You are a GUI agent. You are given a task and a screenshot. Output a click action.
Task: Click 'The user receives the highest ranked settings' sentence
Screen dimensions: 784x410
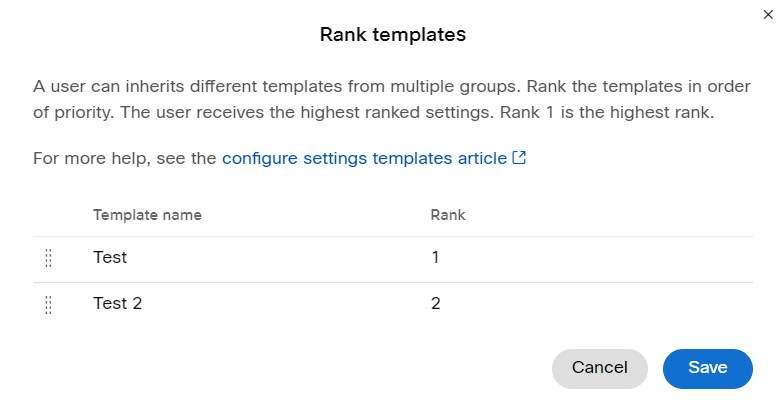pos(308,112)
